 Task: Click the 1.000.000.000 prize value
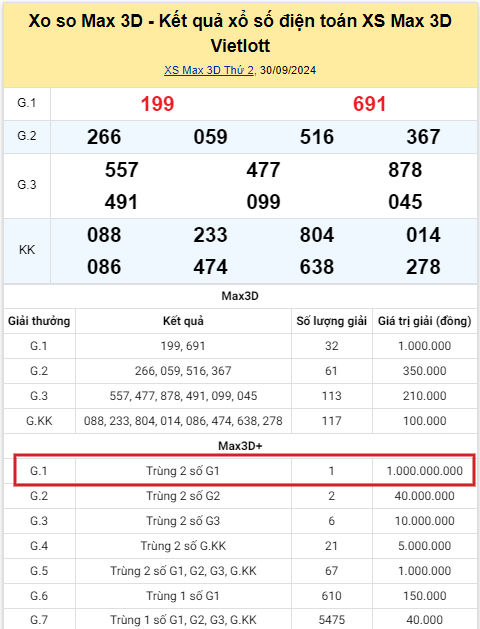coord(425,471)
